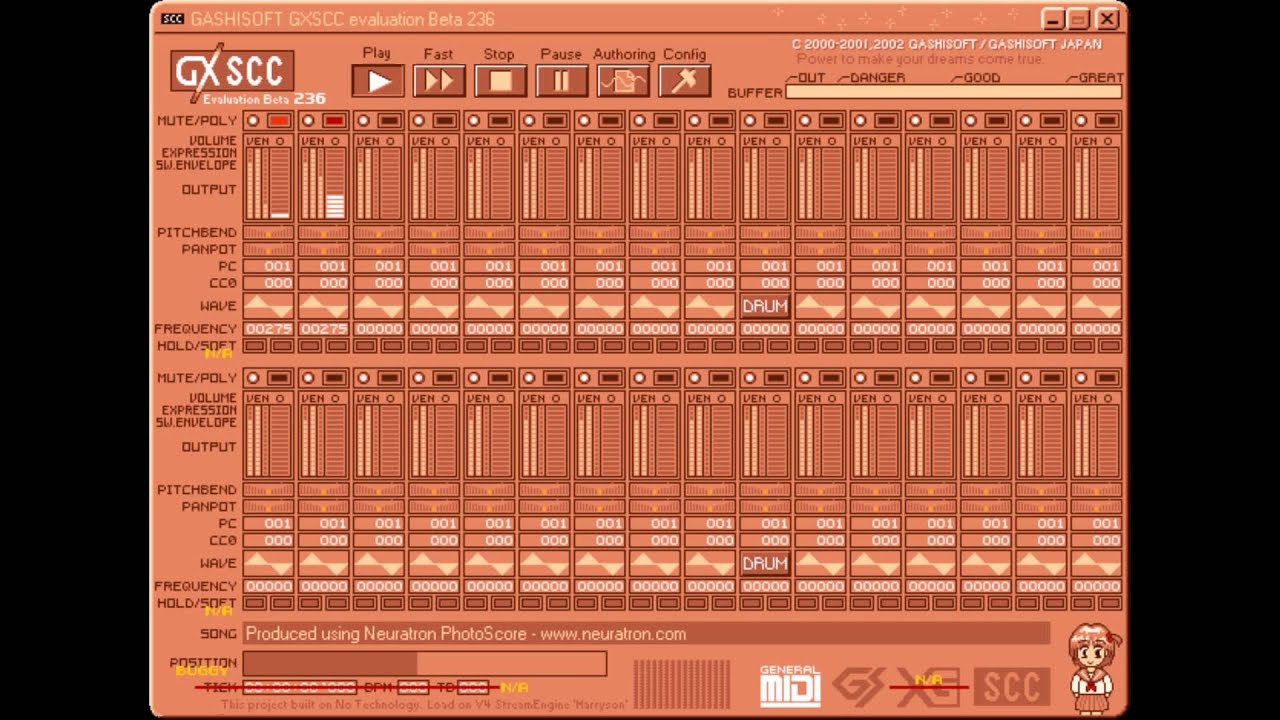The width and height of the screenshot is (1280, 720).
Task: Click the GS mode logo
Action: click(859, 686)
